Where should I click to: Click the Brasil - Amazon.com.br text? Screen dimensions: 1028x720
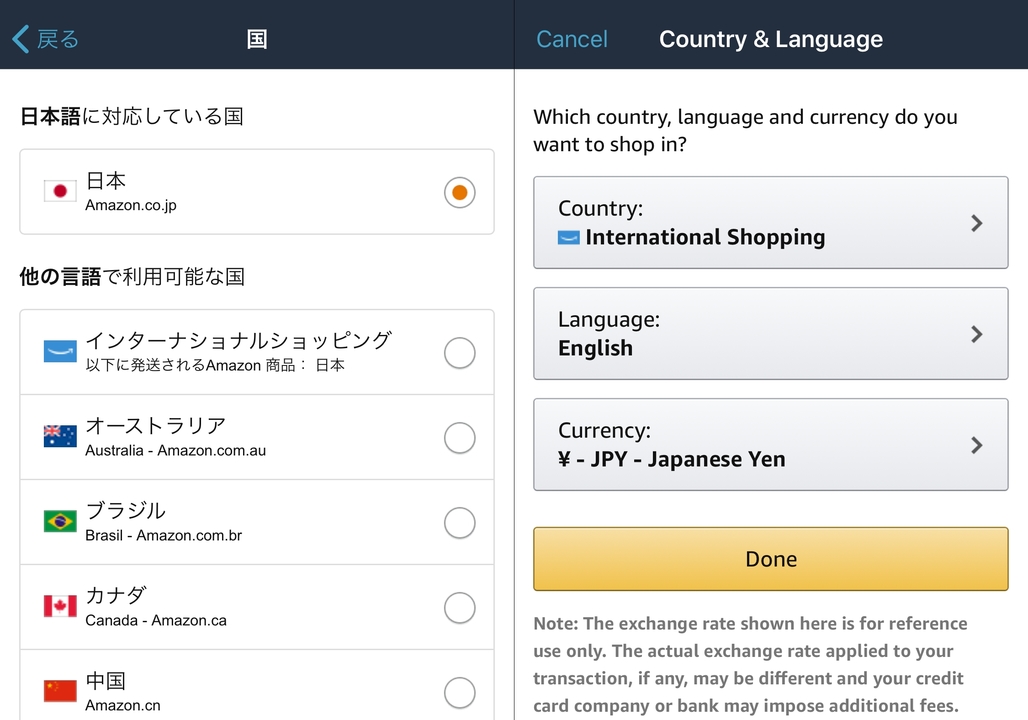[x=164, y=535]
